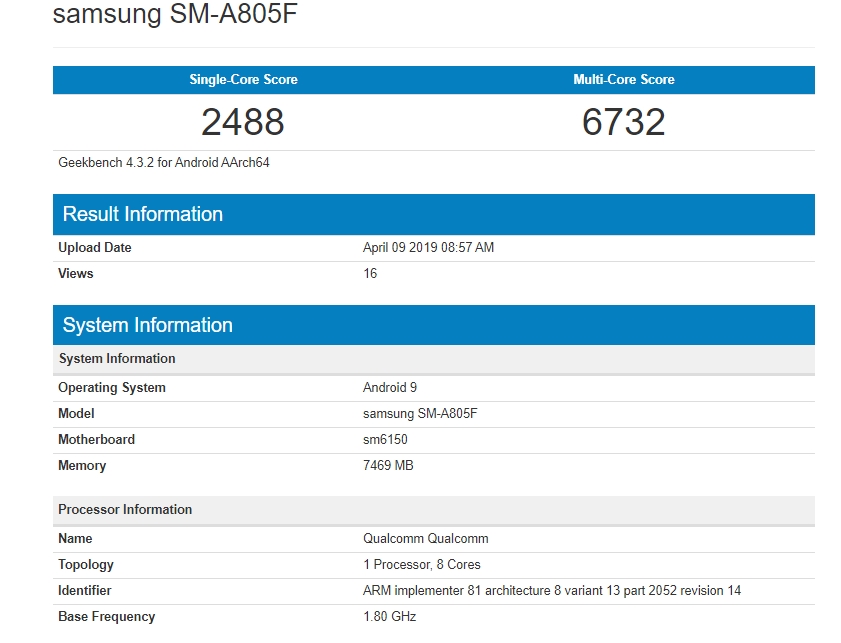Click the Single-Core Score header
Viewport: 841px width, 643px height.
click(243, 80)
